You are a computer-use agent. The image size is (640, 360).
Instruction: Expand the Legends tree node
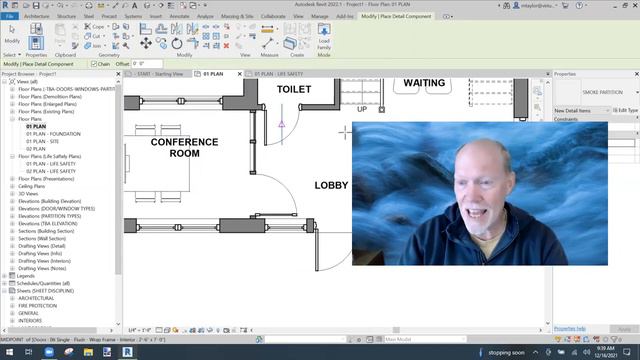[x=4, y=276]
